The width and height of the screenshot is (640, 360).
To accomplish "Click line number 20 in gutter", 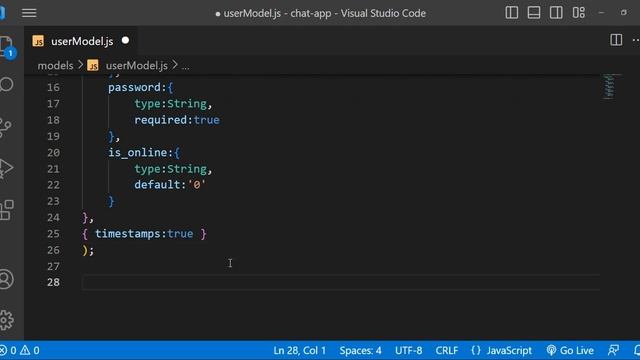I will [x=53, y=153].
